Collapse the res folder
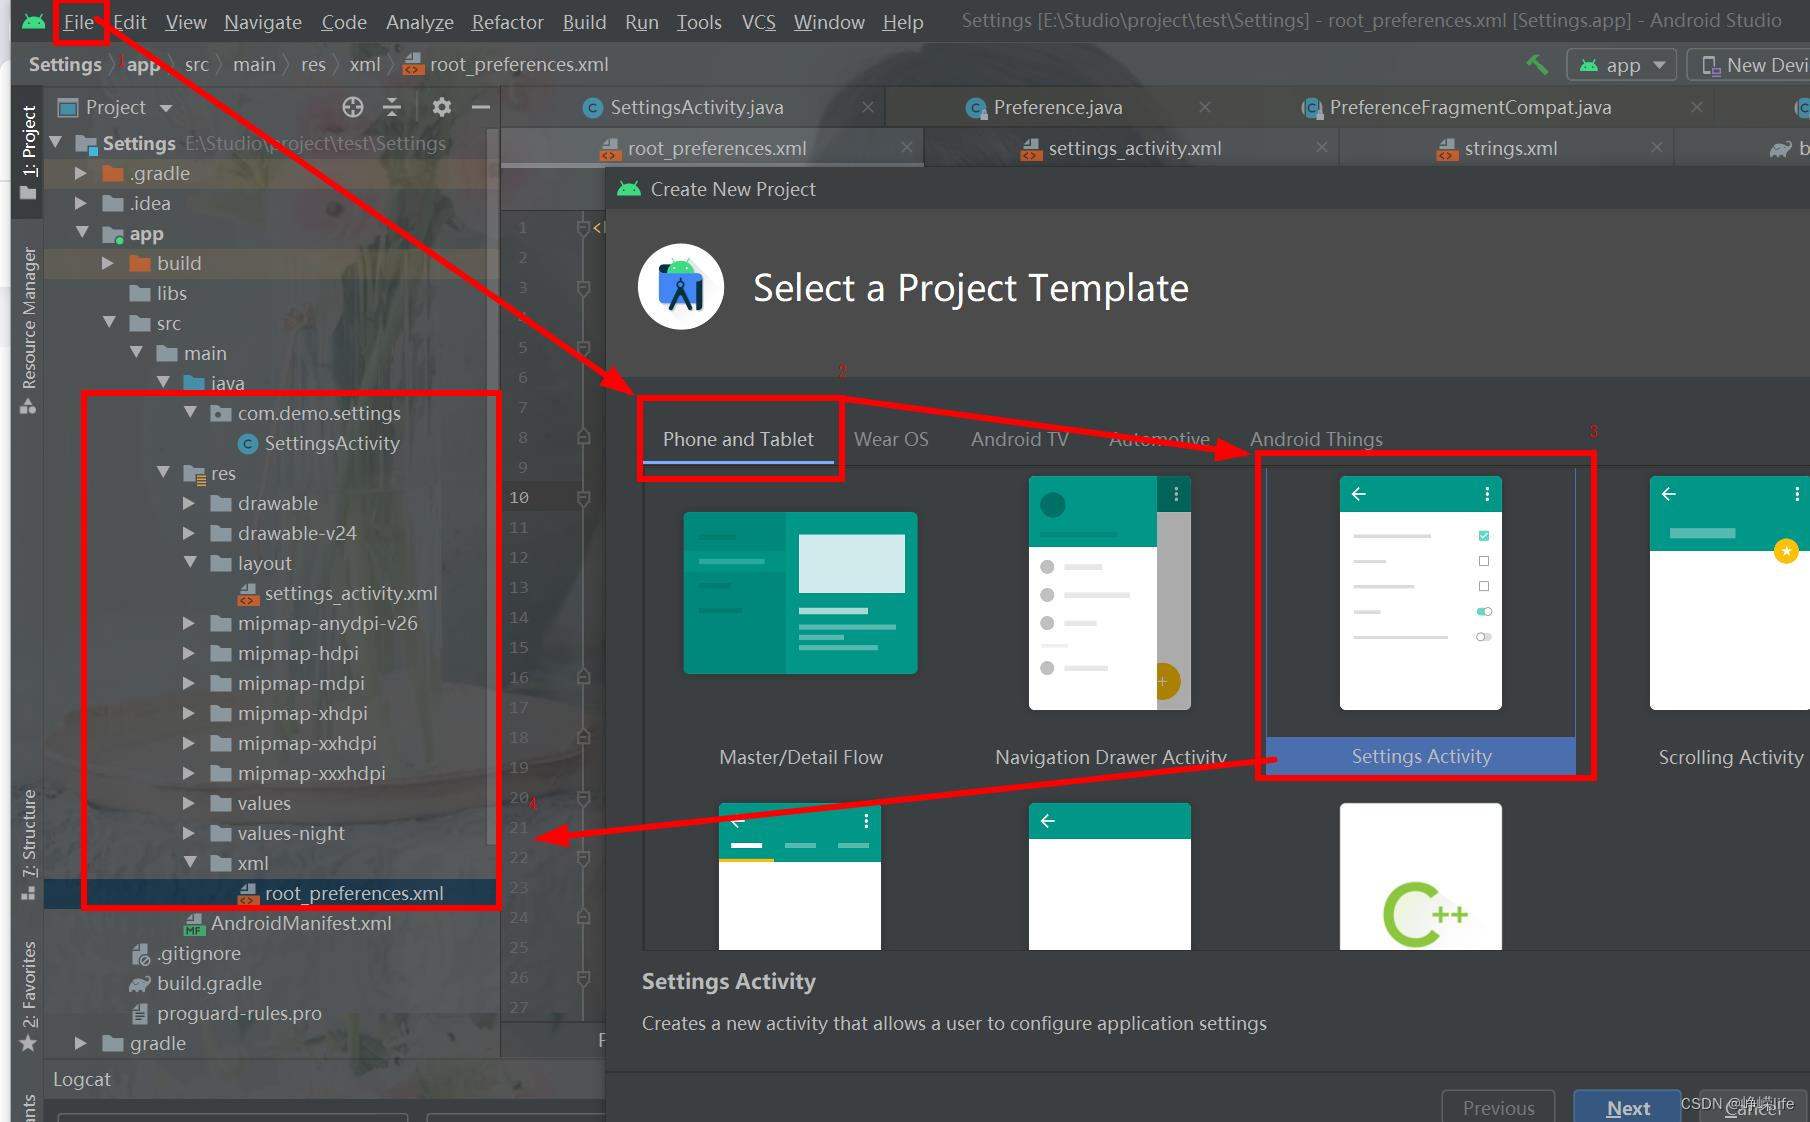Screen dimensions: 1810x1122 point(163,472)
